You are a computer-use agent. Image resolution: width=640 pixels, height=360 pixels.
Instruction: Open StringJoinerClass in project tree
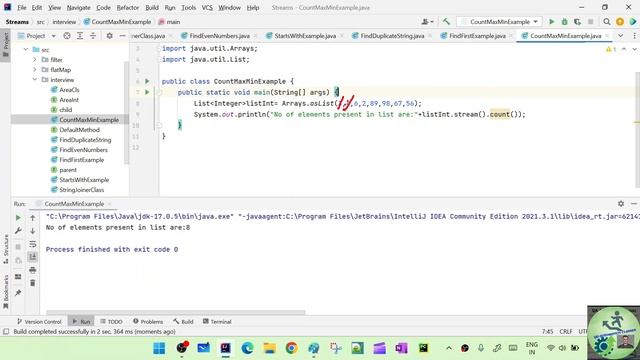pos(82,190)
